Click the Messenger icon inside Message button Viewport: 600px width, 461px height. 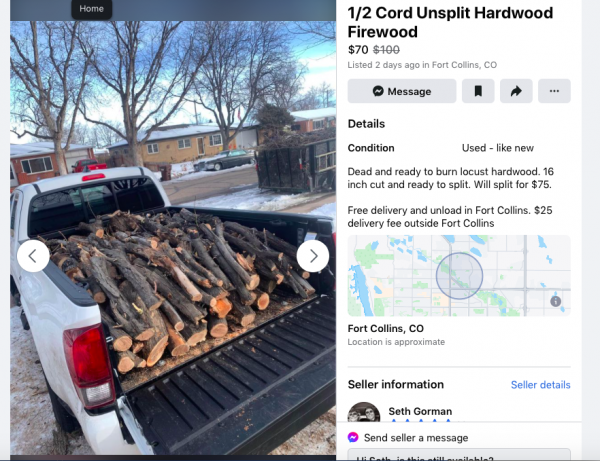click(378, 91)
